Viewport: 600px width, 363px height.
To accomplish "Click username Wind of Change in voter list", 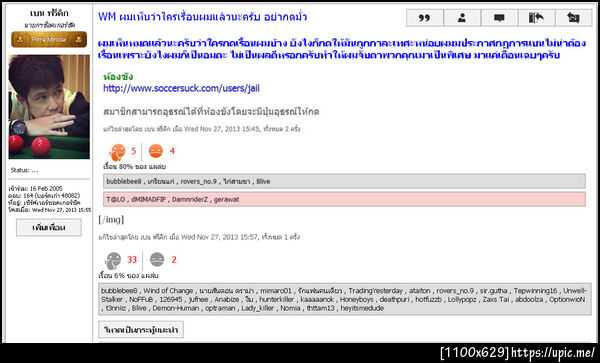I will point(168,291).
